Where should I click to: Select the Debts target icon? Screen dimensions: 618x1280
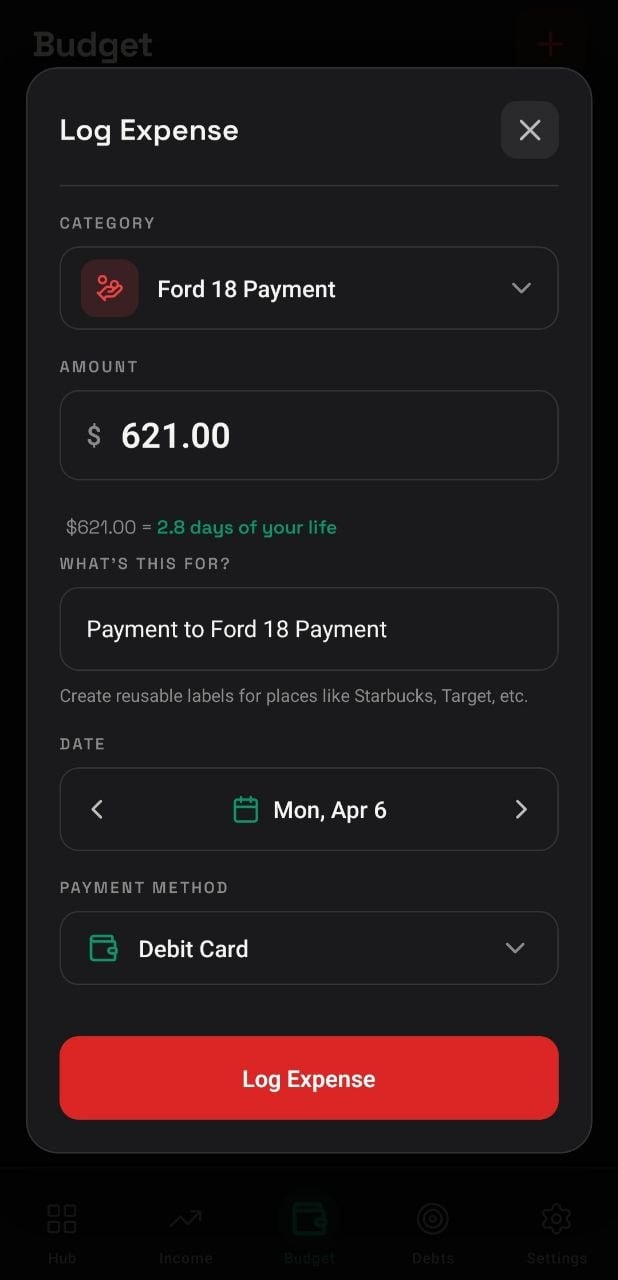(x=432, y=1218)
